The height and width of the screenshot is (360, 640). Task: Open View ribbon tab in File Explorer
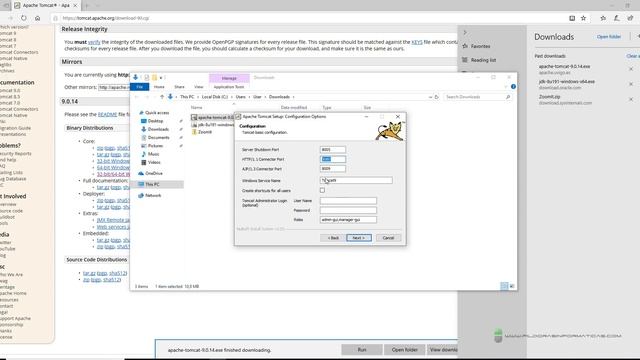(198, 87)
